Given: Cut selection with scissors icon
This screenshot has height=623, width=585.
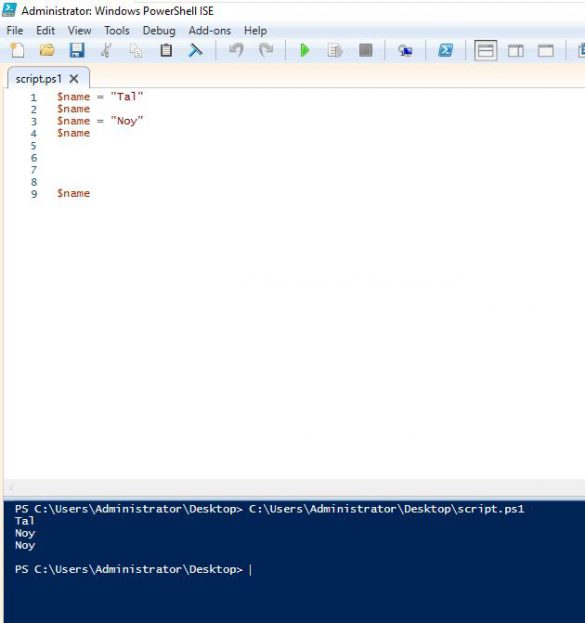Looking at the screenshot, I should pyautogui.click(x=106, y=50).
